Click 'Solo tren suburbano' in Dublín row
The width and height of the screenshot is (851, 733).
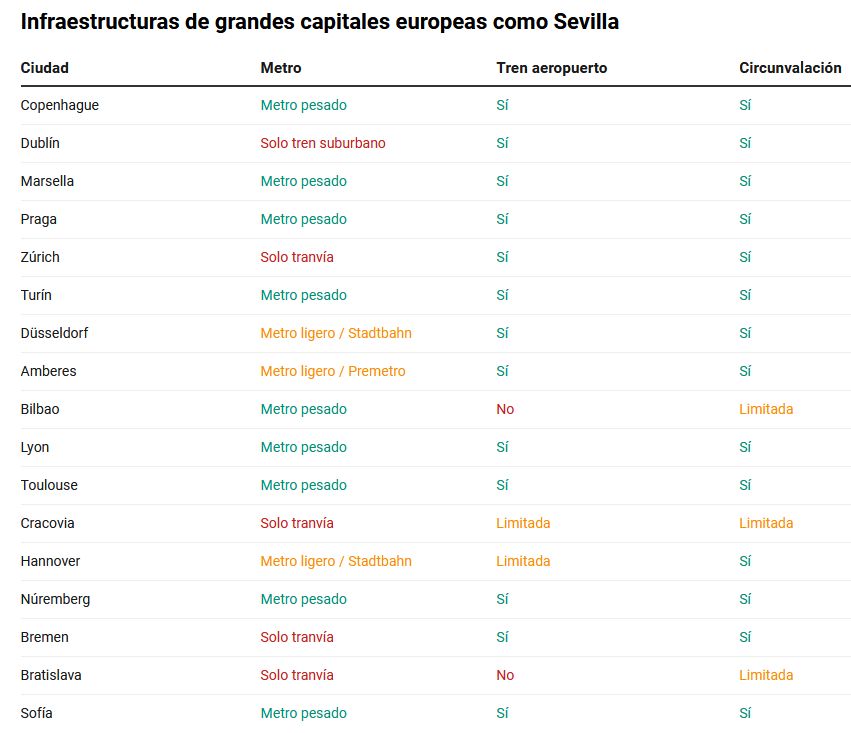point(323,143)
